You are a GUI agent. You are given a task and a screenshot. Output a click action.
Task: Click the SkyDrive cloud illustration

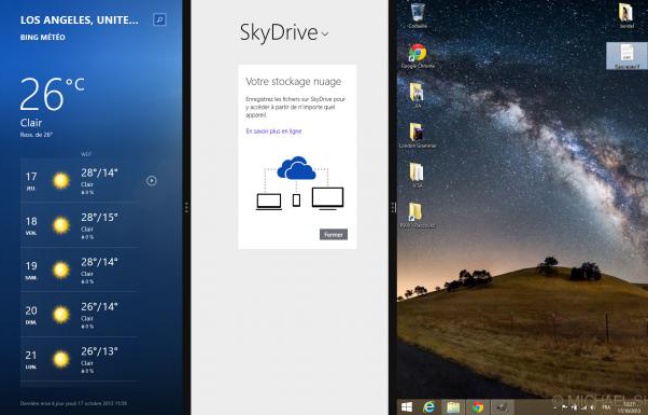coord(297,168)
